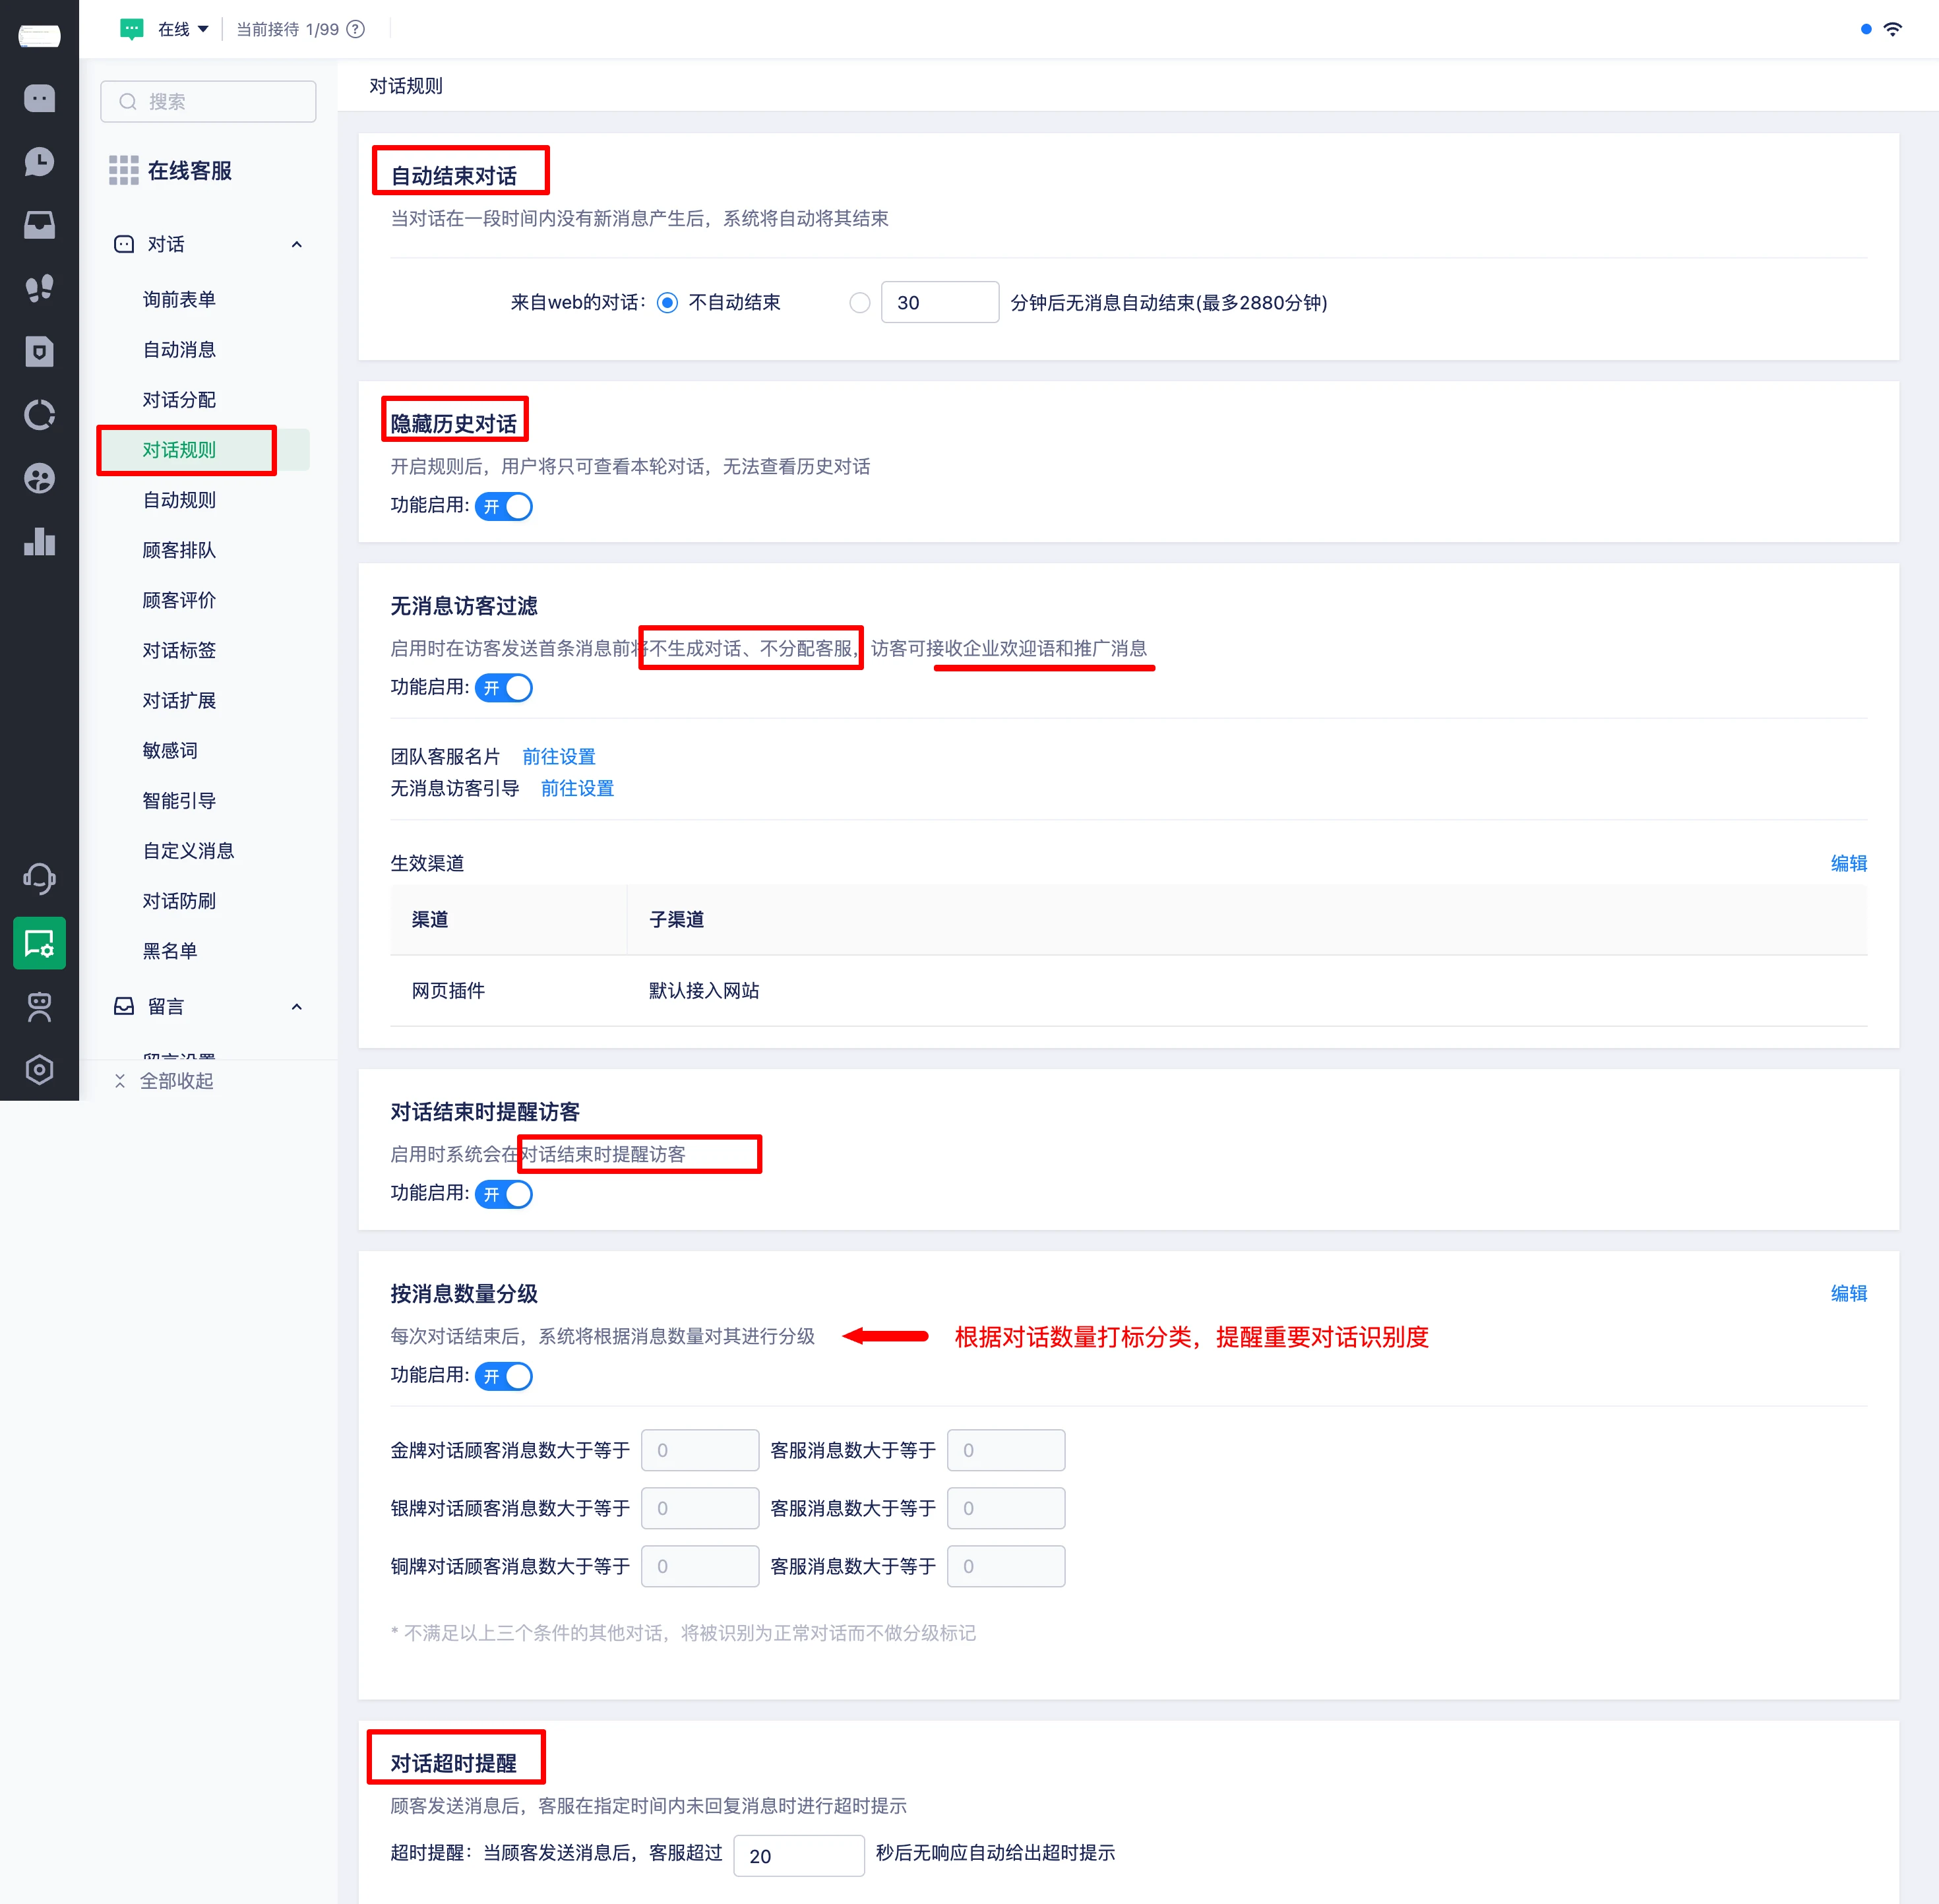This screenshot has height=1904, width=1939.
Task: Click the 30 minutes input field
Action: pos(939,302)
